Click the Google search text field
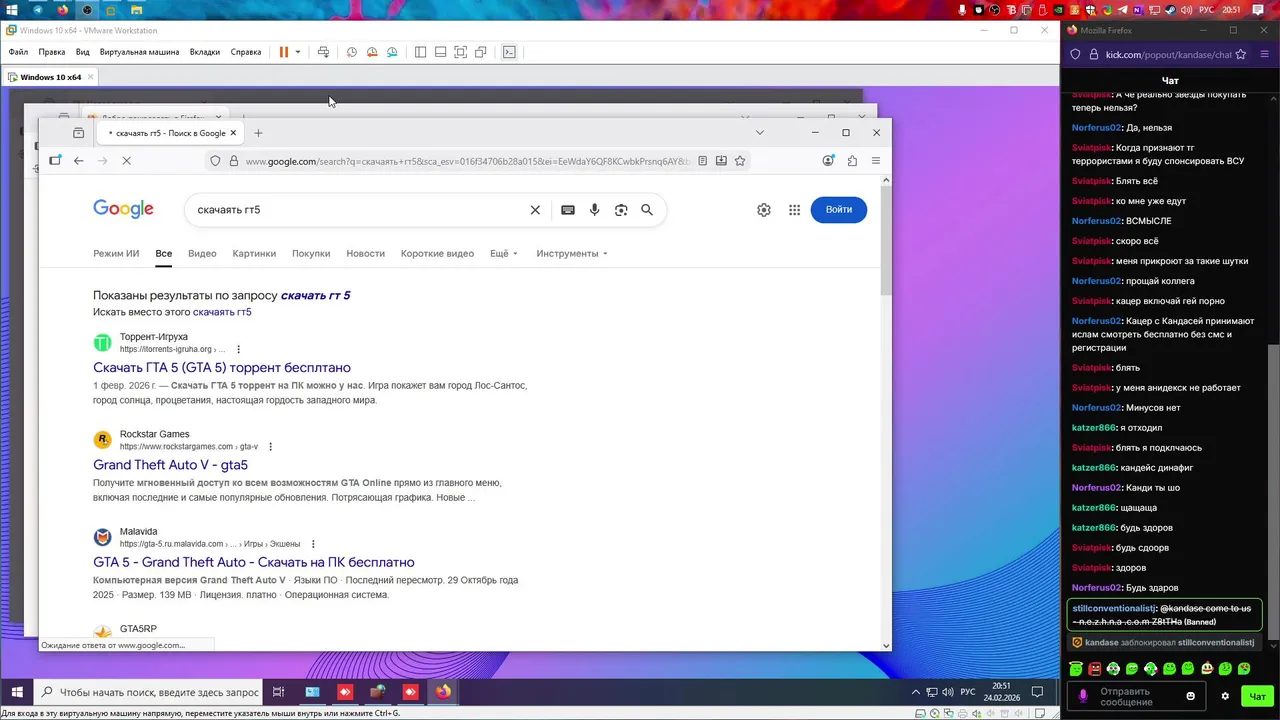 pyautogui.click(x=360, y=210)
